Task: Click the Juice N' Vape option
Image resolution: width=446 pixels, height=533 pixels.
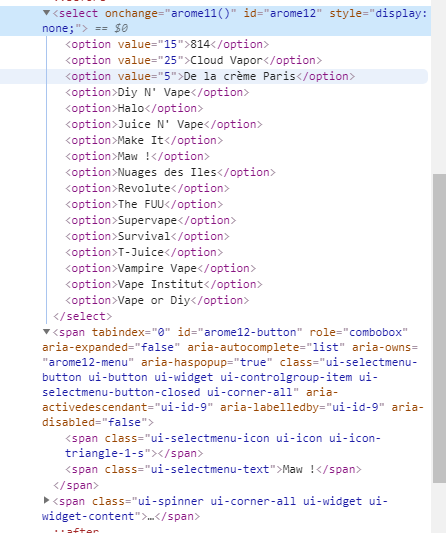Action: pos(164,124)
